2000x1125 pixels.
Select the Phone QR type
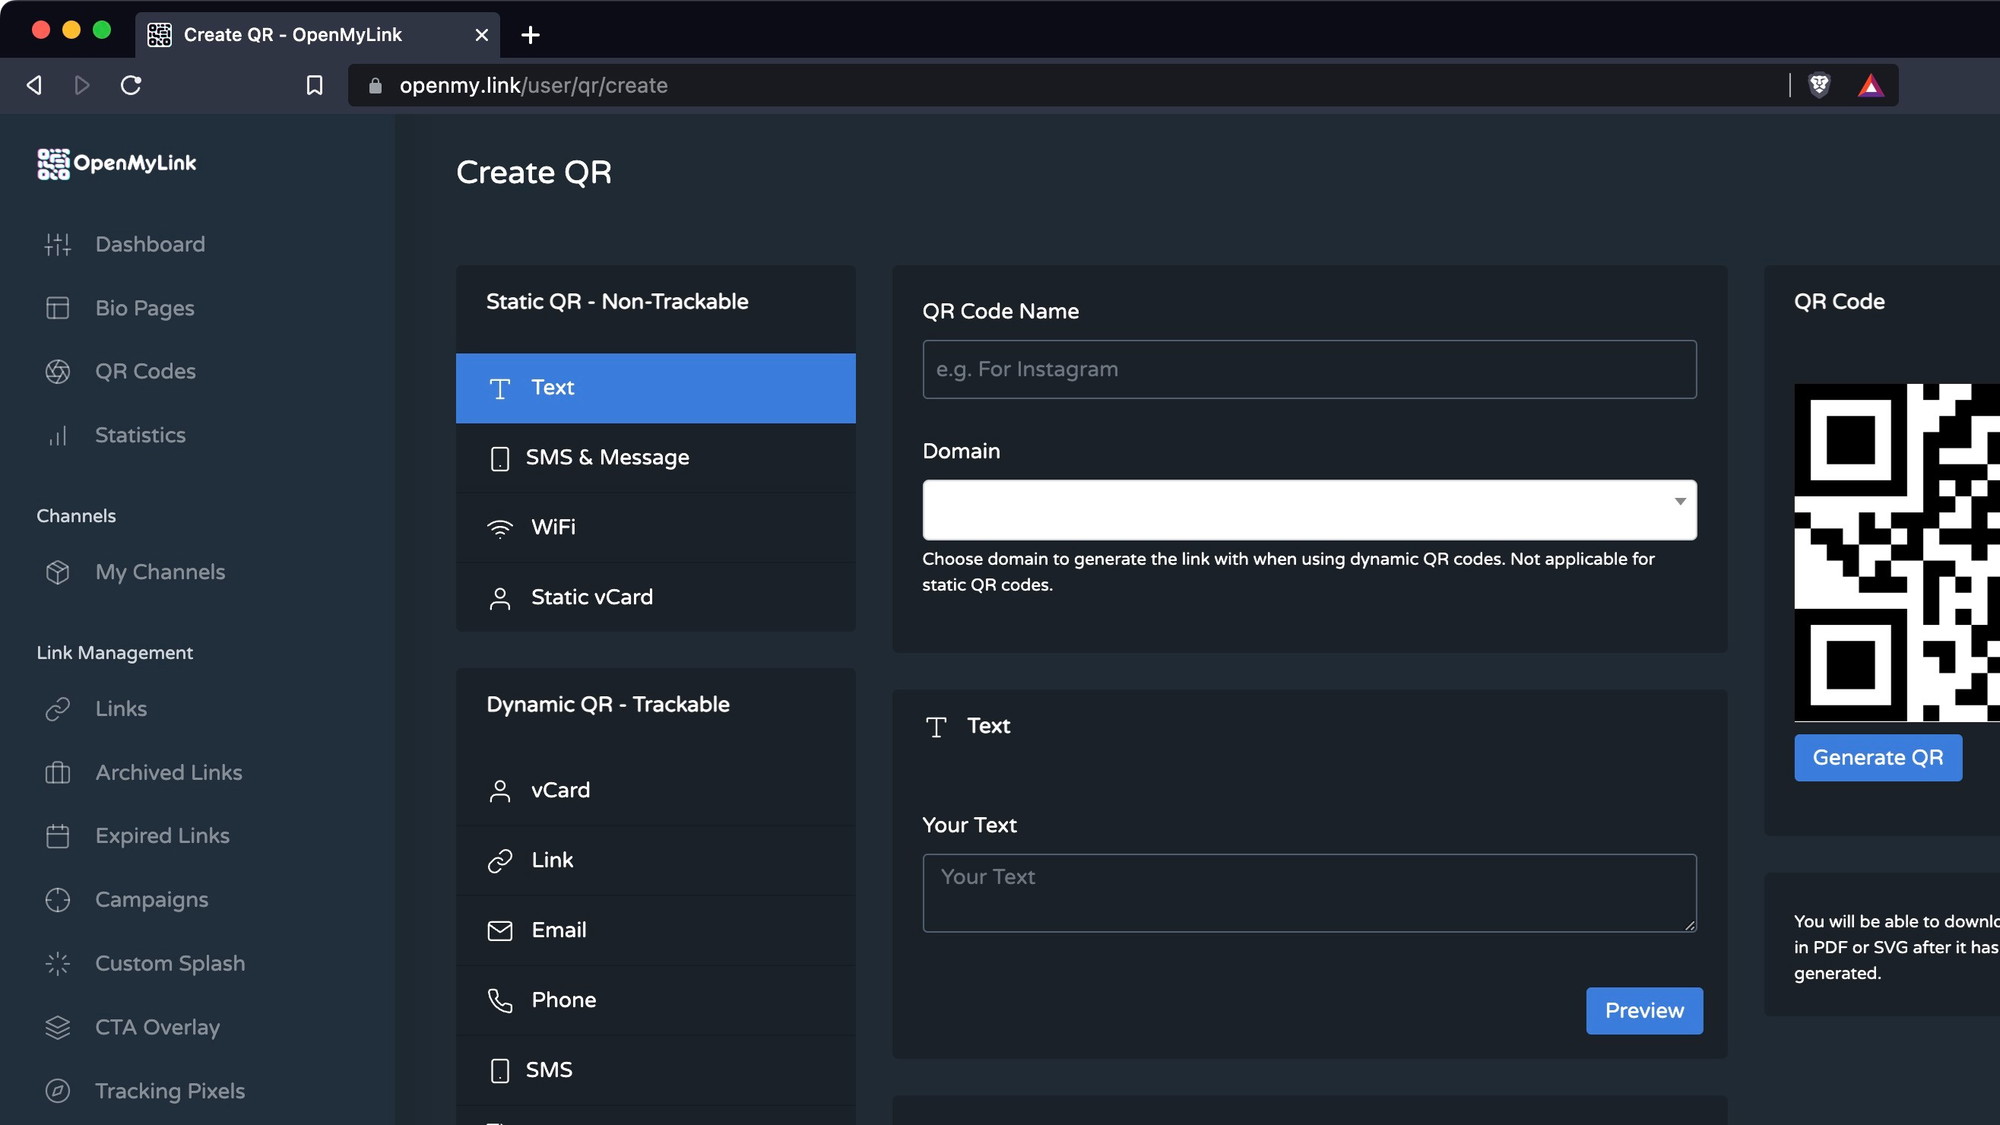[x=656, y=1001]
